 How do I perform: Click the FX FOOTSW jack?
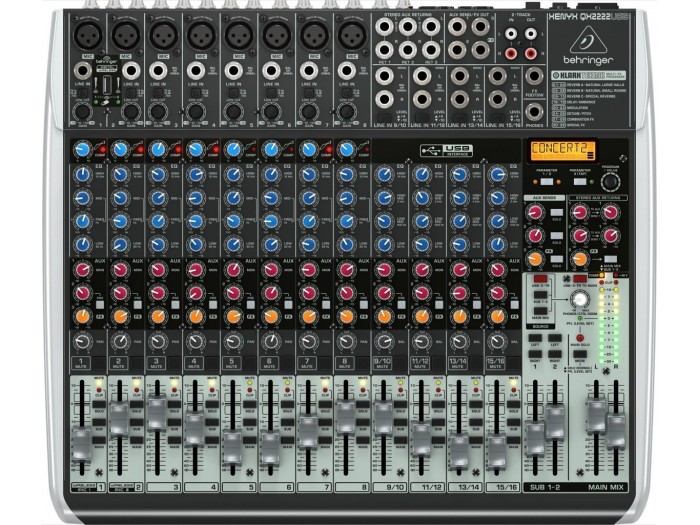click(x=534, y=76)
